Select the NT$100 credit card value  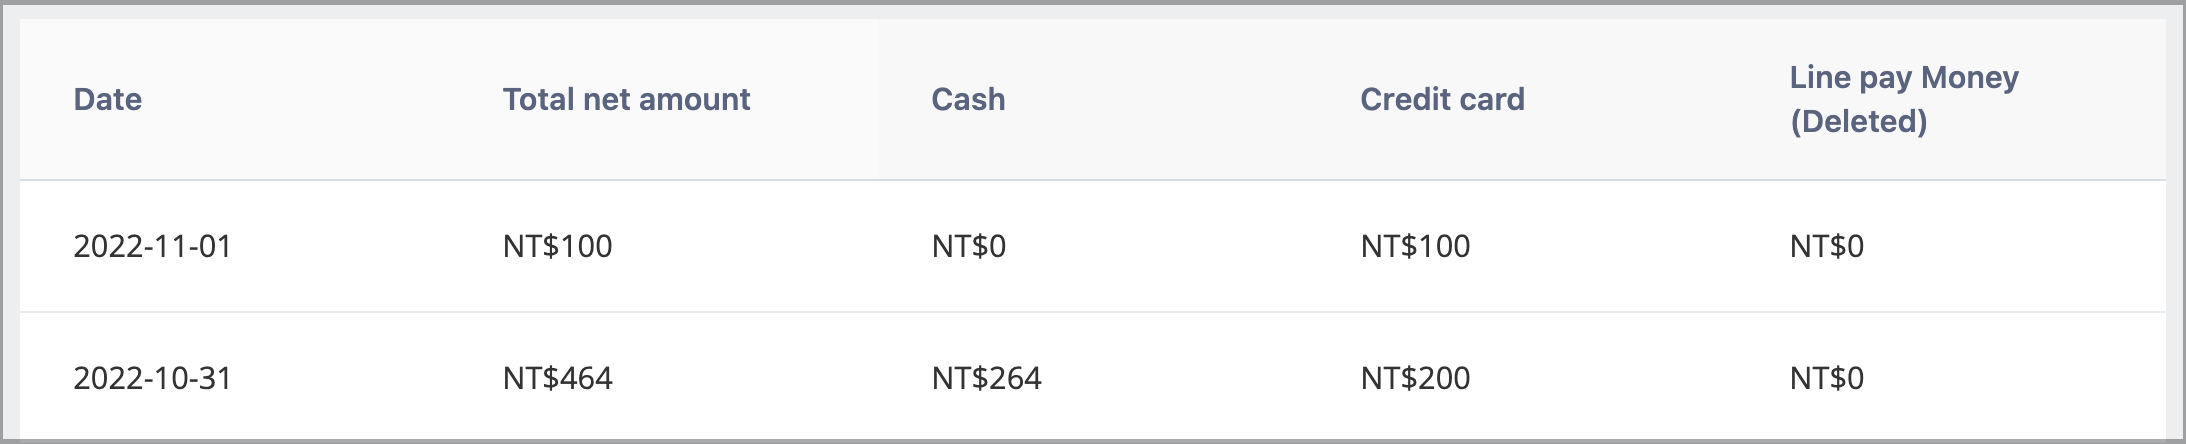point(1415,246)
